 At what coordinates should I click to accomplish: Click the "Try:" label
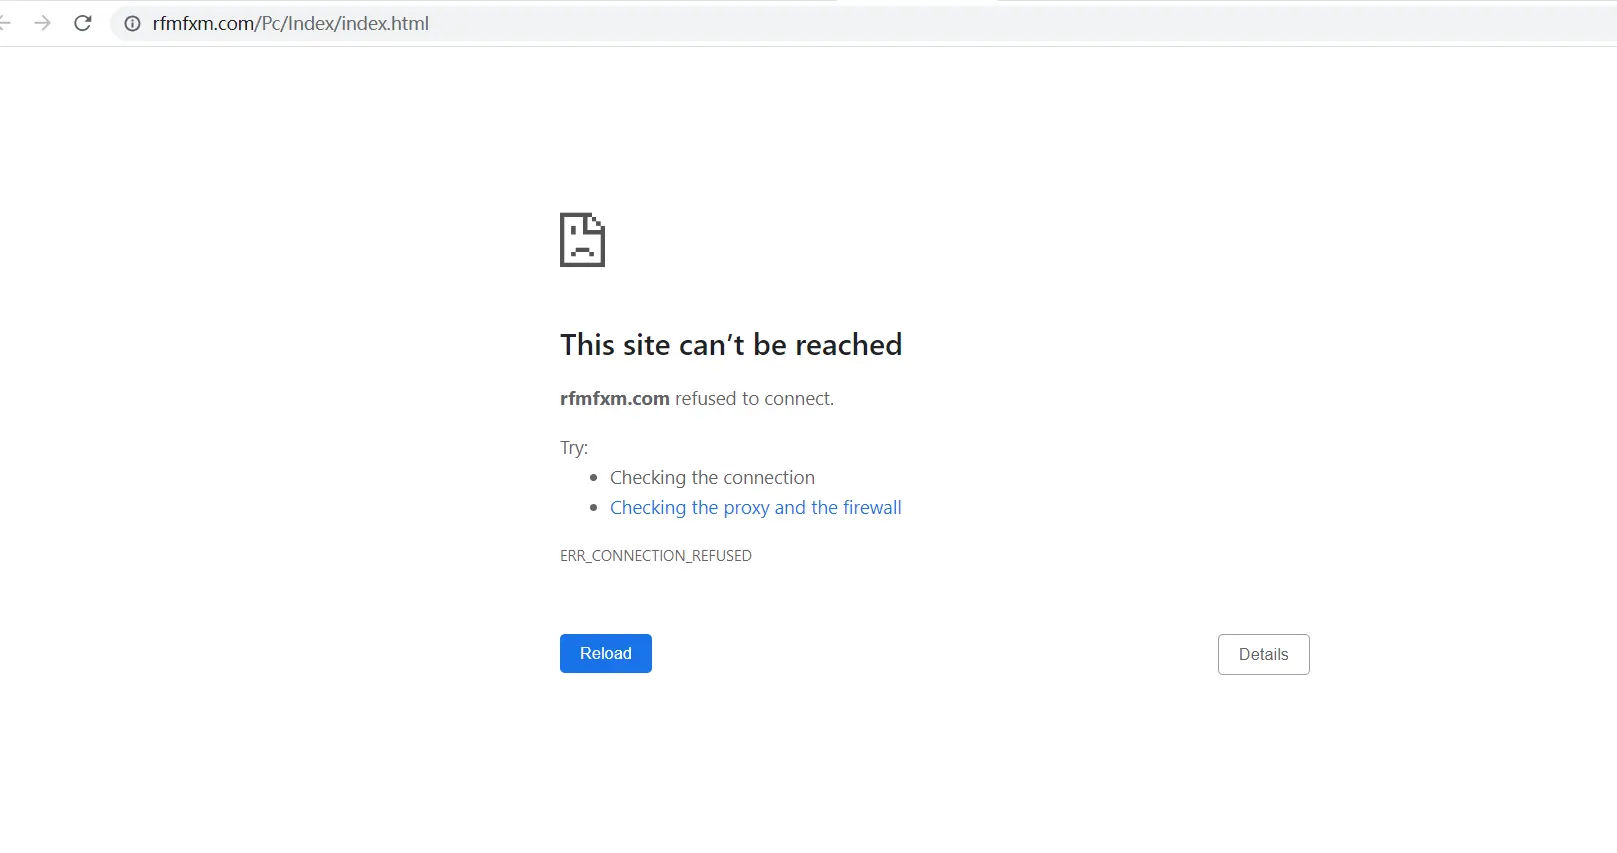pos(573,447)
